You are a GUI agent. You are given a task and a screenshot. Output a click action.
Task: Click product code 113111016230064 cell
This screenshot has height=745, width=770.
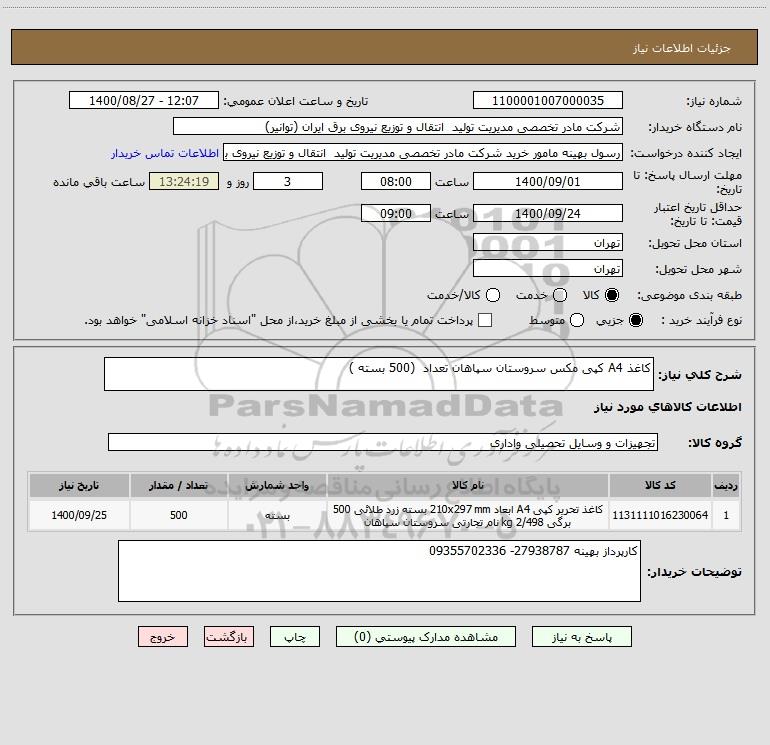click(x=660, y=515)
